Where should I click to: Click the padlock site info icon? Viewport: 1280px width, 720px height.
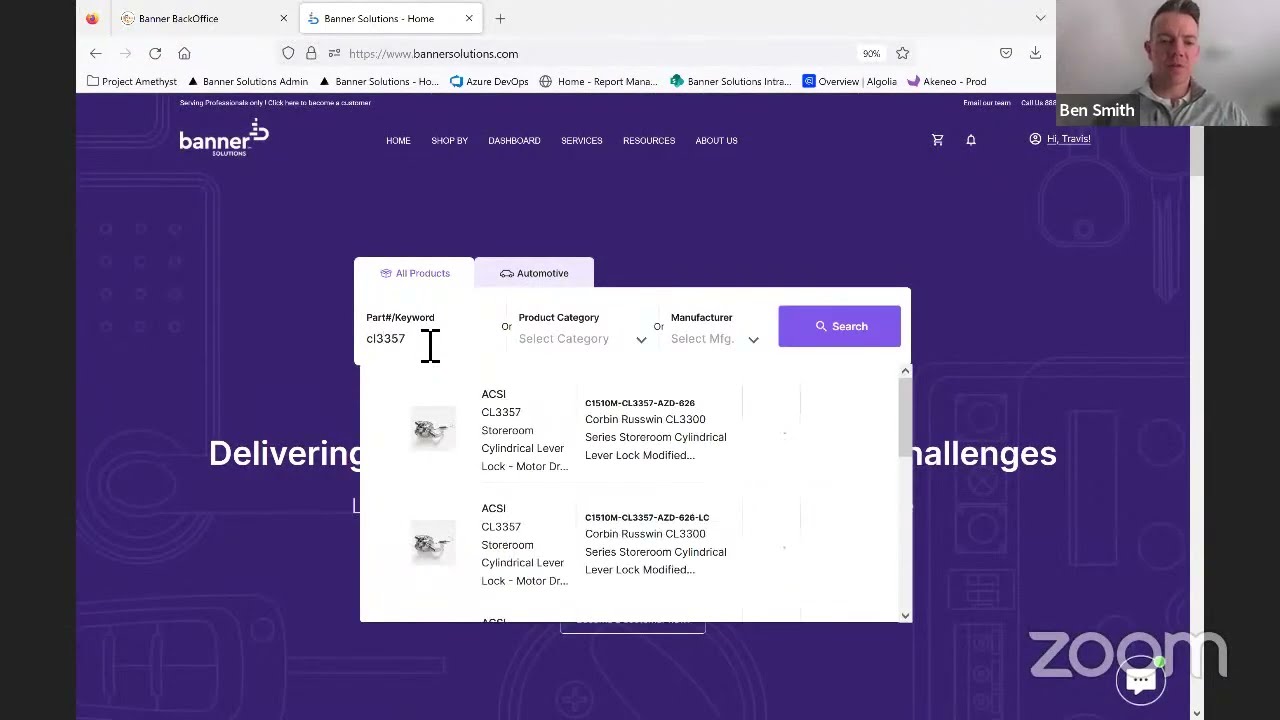[311, 53]
